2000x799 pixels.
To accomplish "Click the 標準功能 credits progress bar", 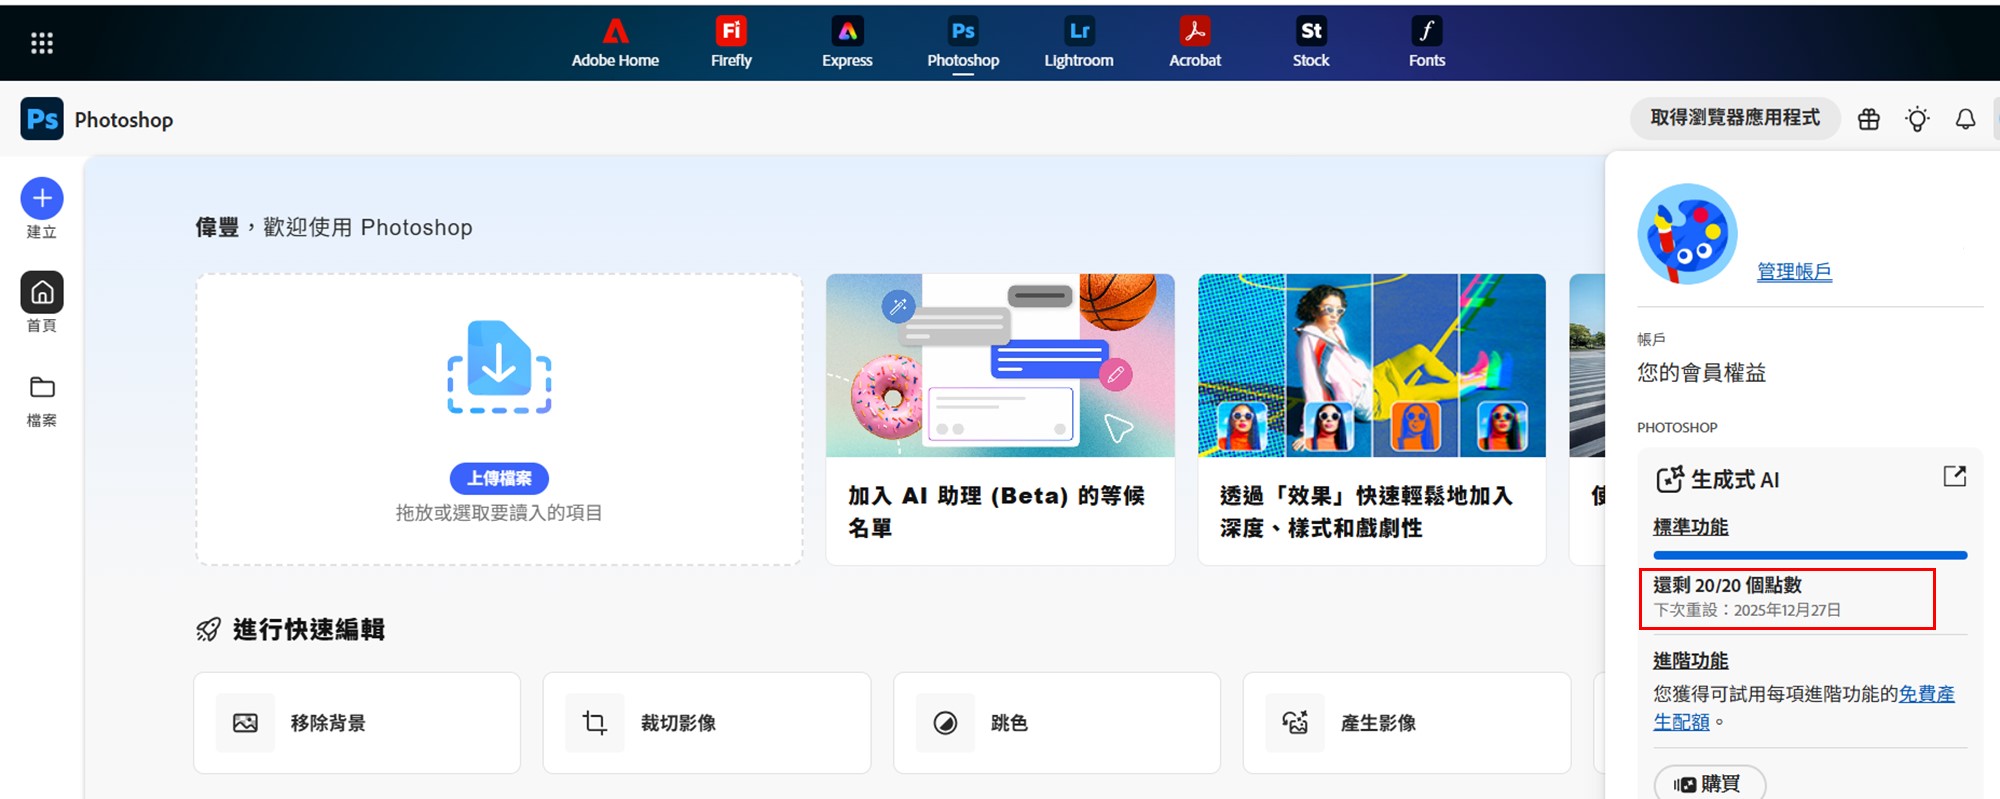I will point(1810,555).
